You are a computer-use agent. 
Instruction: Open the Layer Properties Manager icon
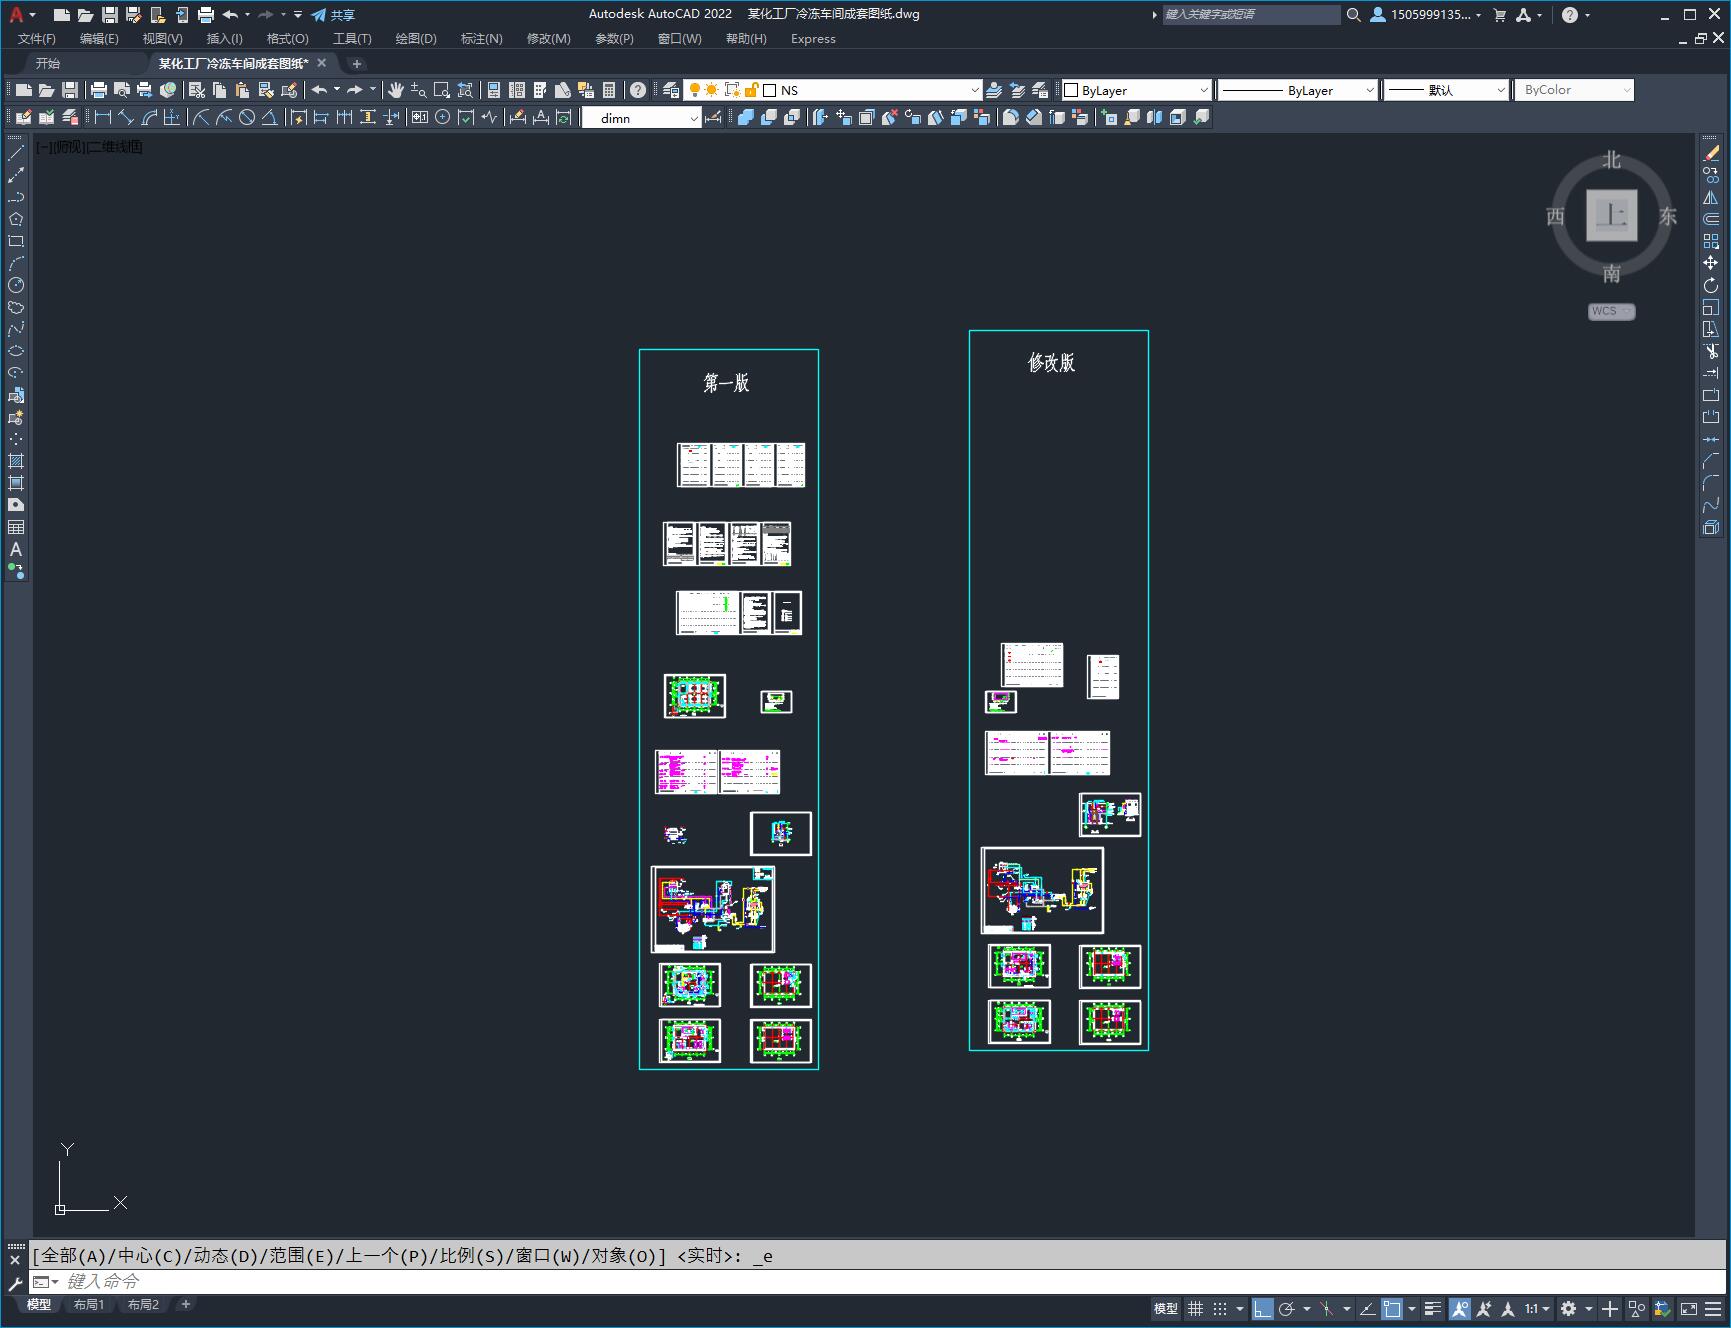[x=671, y=90]
